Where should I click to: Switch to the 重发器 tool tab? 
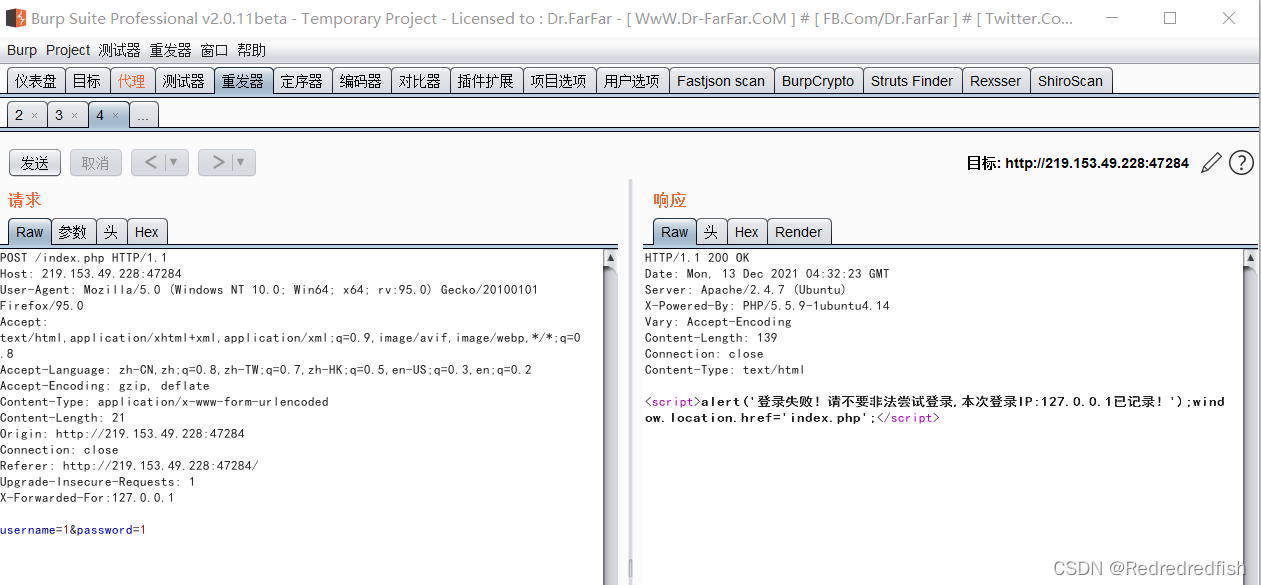pyautogui.click(x=243, y=81)
